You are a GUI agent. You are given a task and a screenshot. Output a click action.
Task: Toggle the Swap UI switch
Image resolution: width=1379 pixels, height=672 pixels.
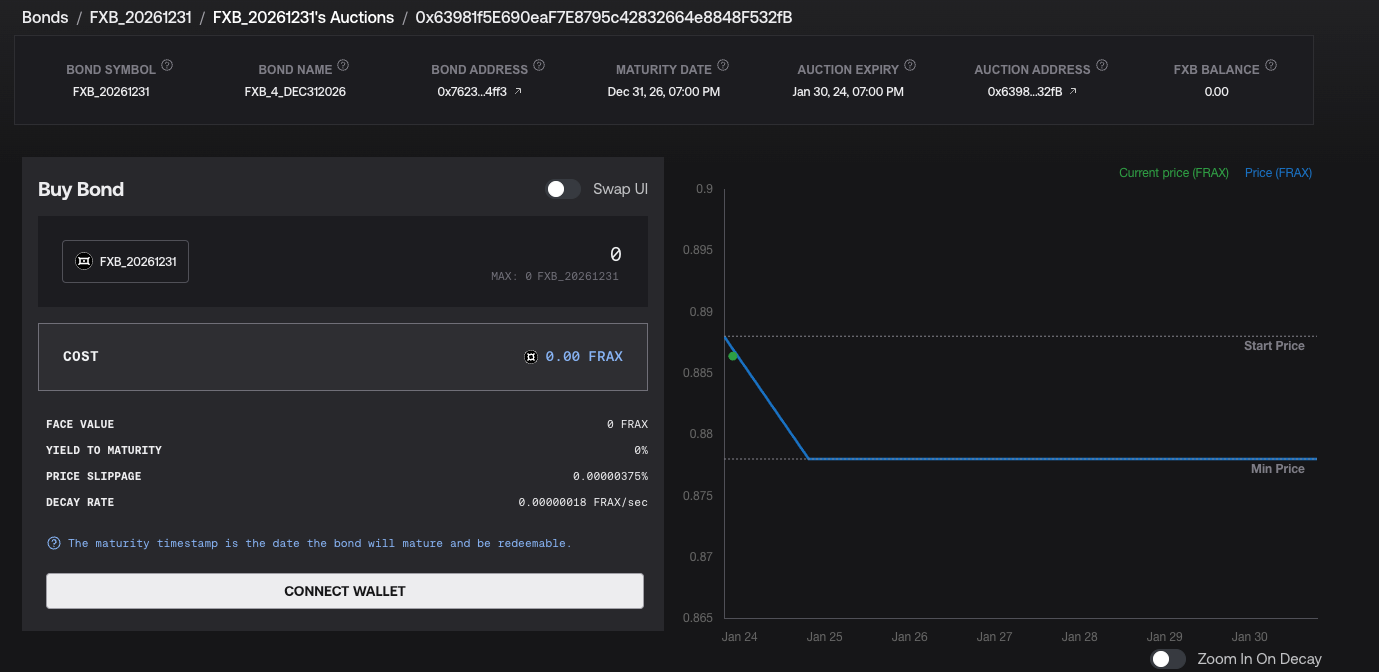pos(563,189)
